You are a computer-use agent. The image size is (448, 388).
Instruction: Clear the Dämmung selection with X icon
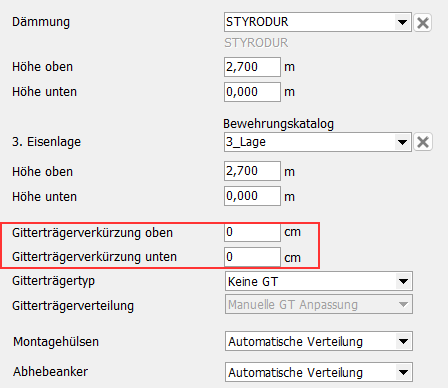click(x=423, y=23)
